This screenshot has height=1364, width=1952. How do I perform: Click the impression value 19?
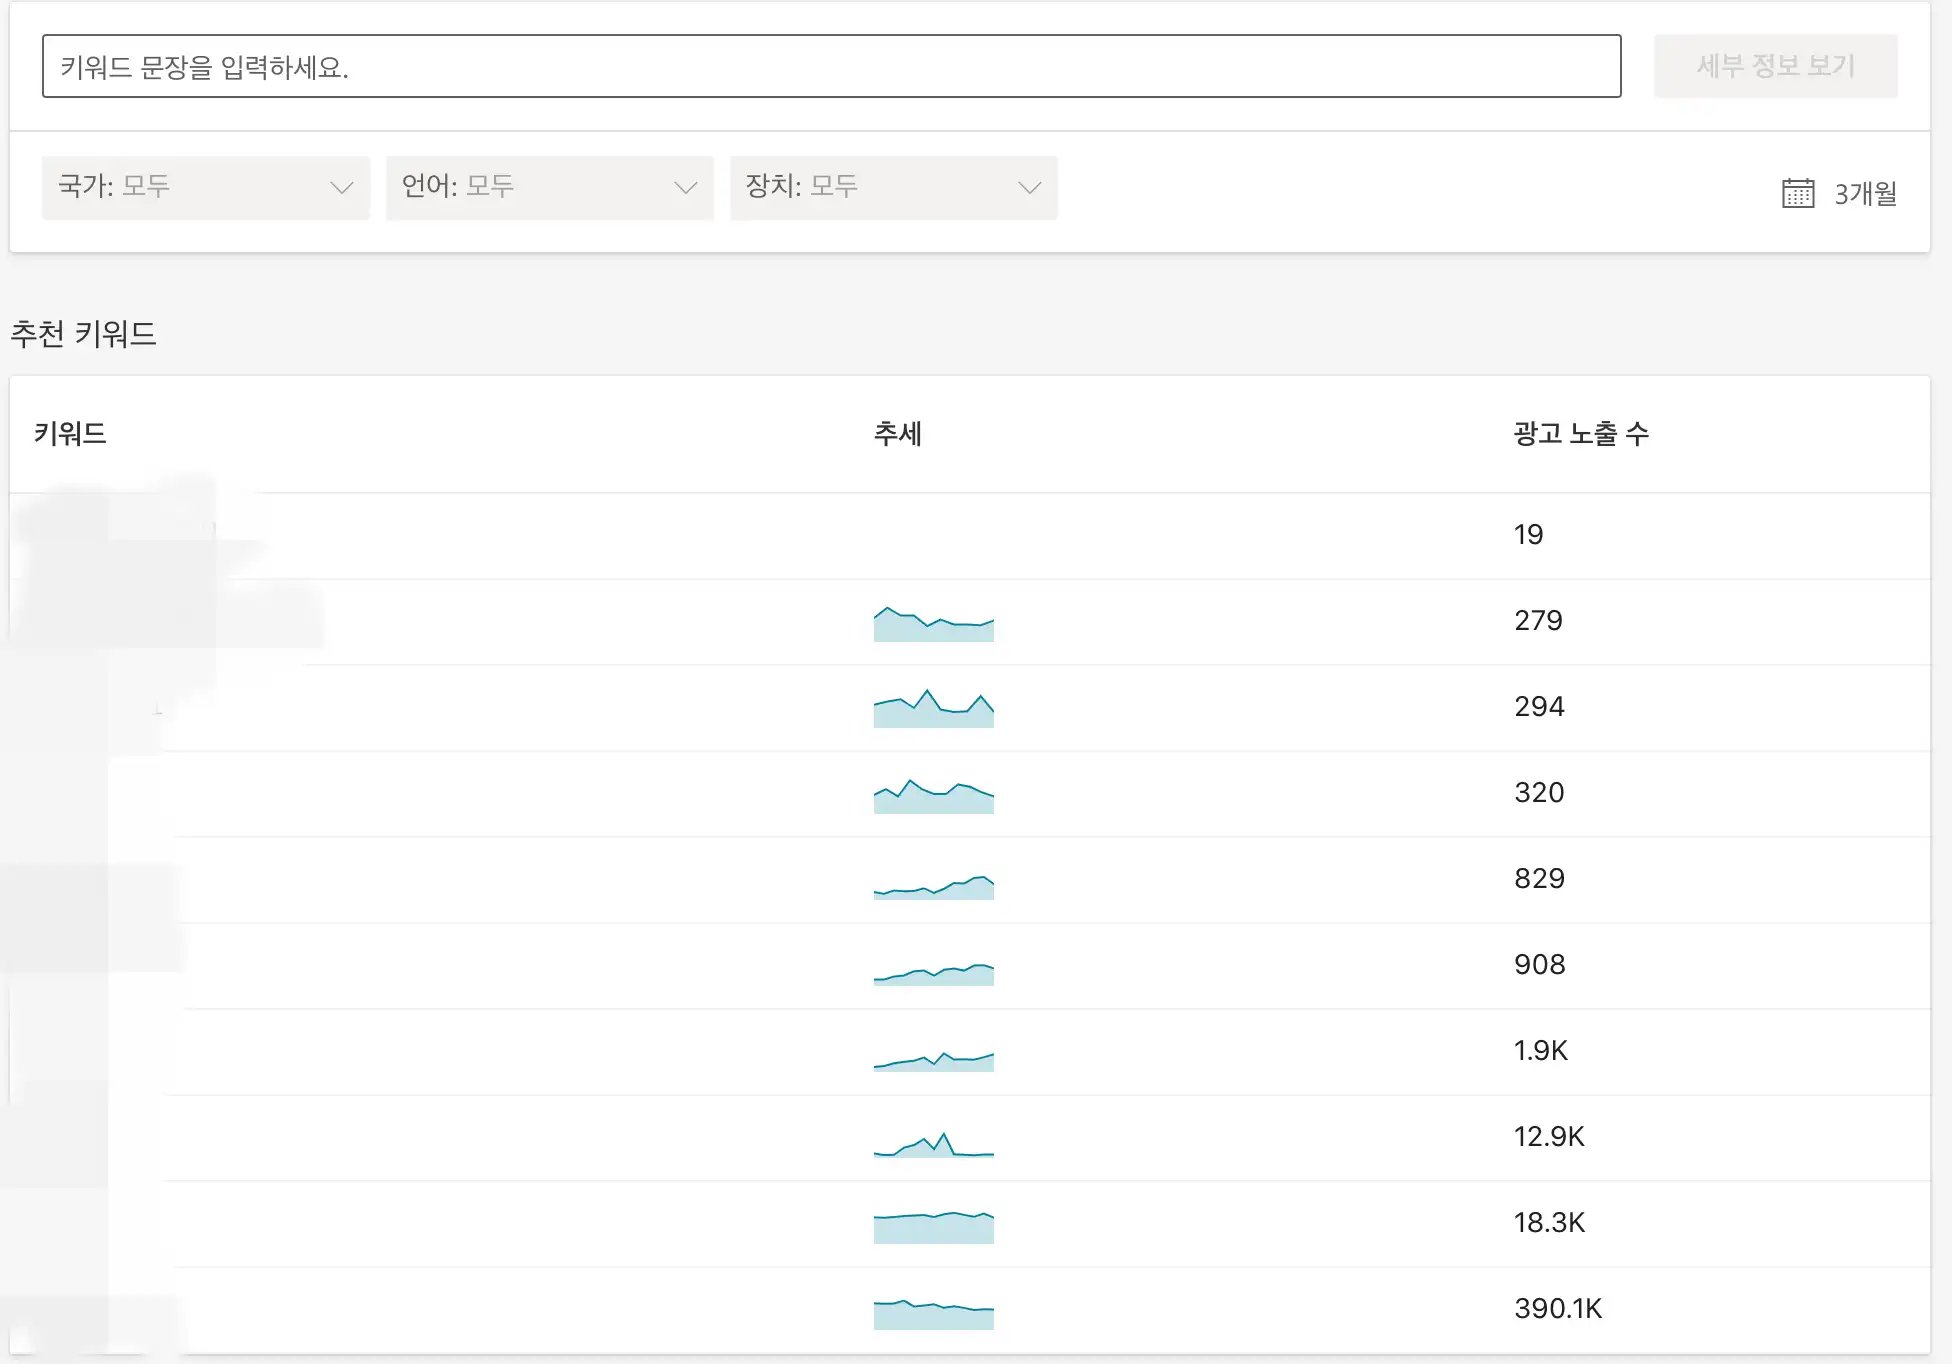1527,535
